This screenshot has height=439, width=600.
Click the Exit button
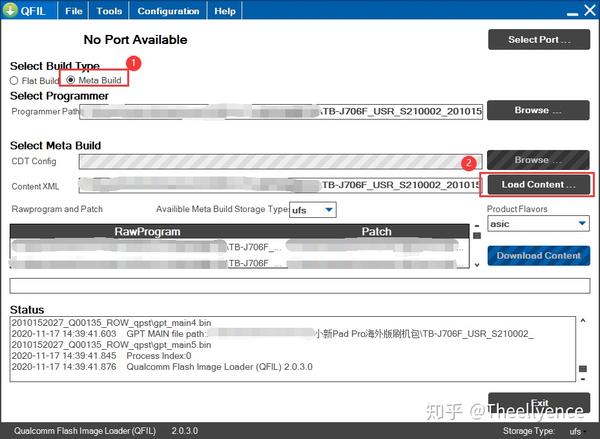tap(539, 403)
